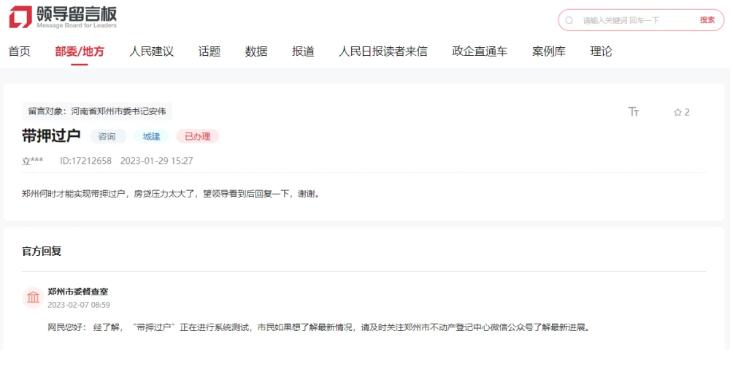The height and width of the screenshot is (377, 733).
Task: Go to the 案例库 nav tab
Action: pos(548,51)
